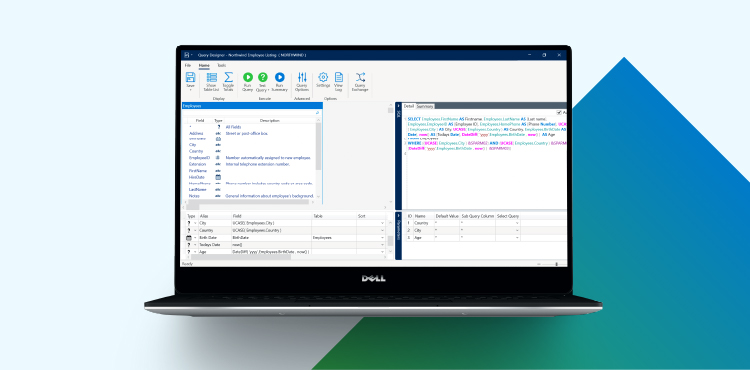
Task: Switch to the Tools ribbon tab
Action: point(221,65)
